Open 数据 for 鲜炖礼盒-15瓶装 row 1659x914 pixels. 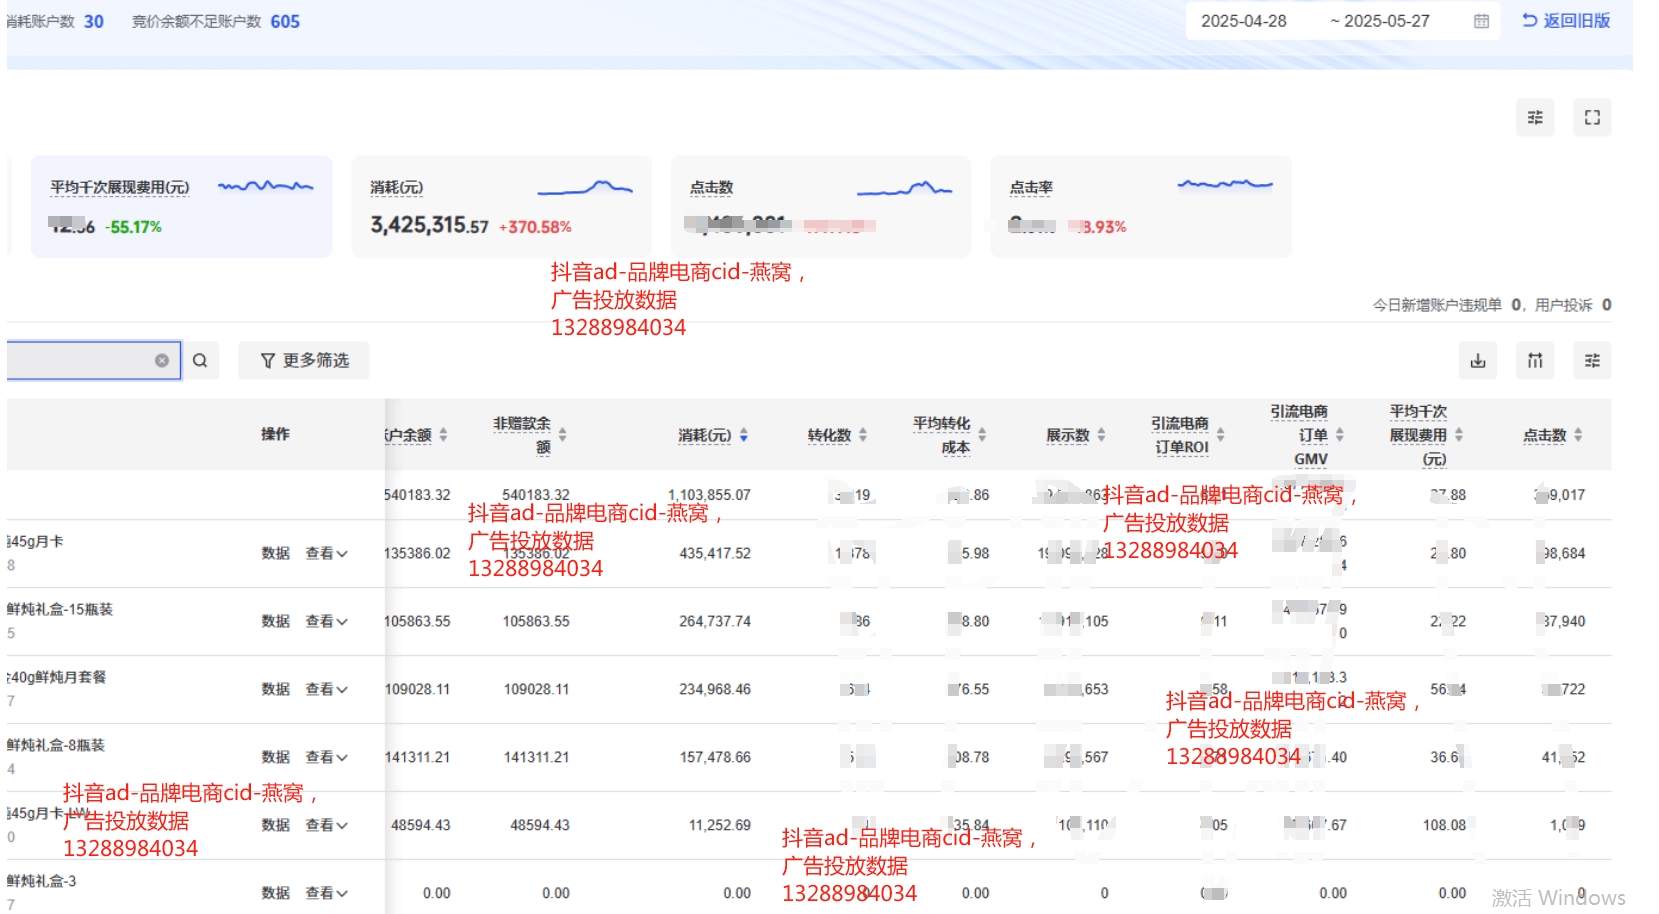275,621
